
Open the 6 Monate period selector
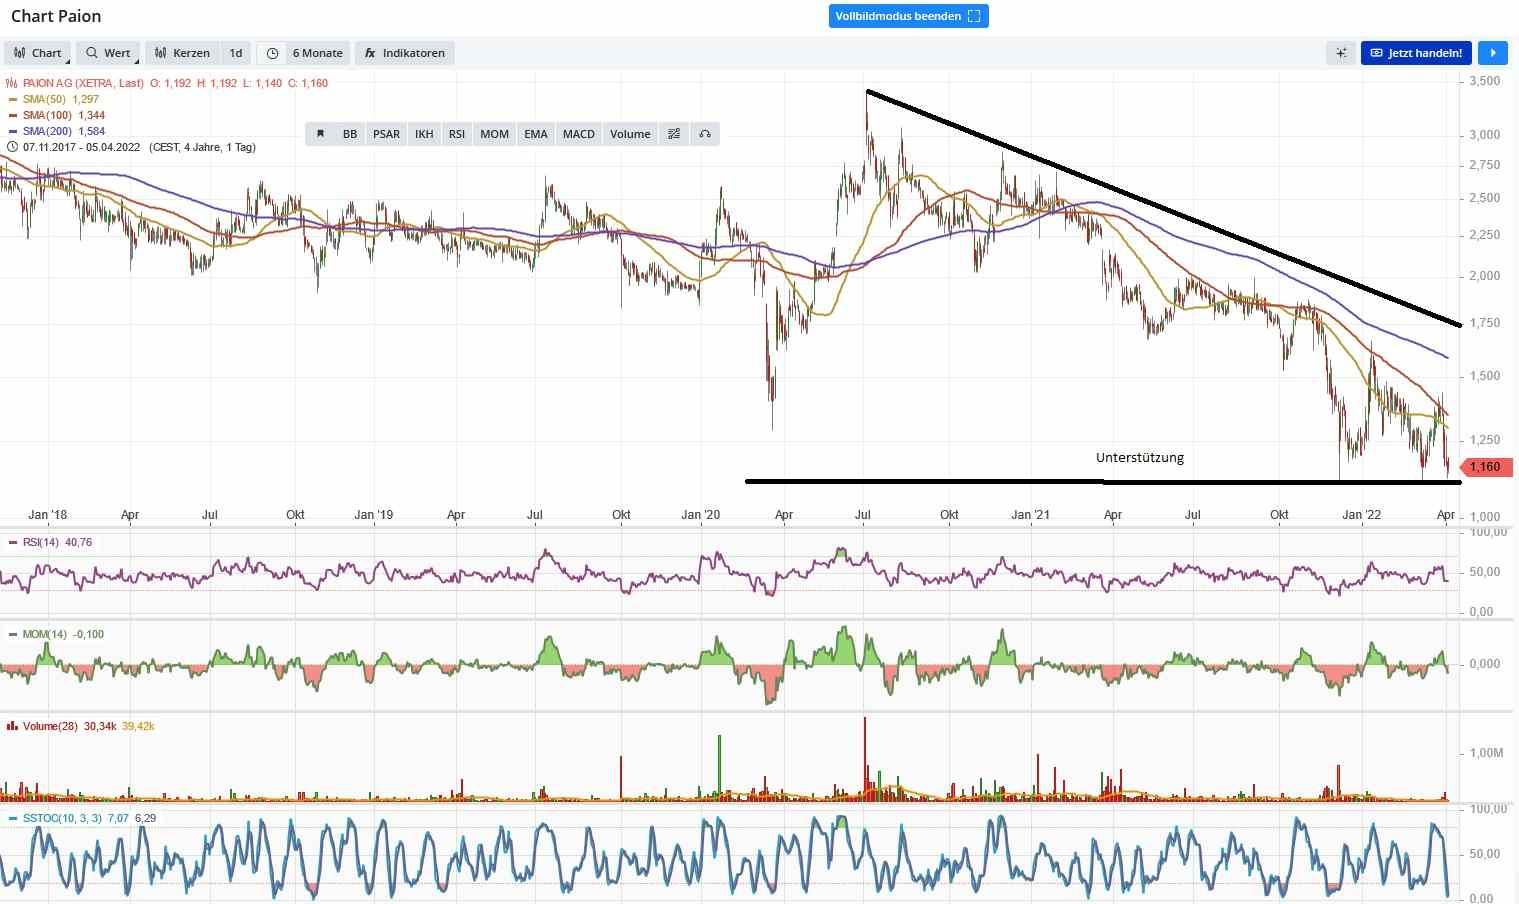pos(318,53)
